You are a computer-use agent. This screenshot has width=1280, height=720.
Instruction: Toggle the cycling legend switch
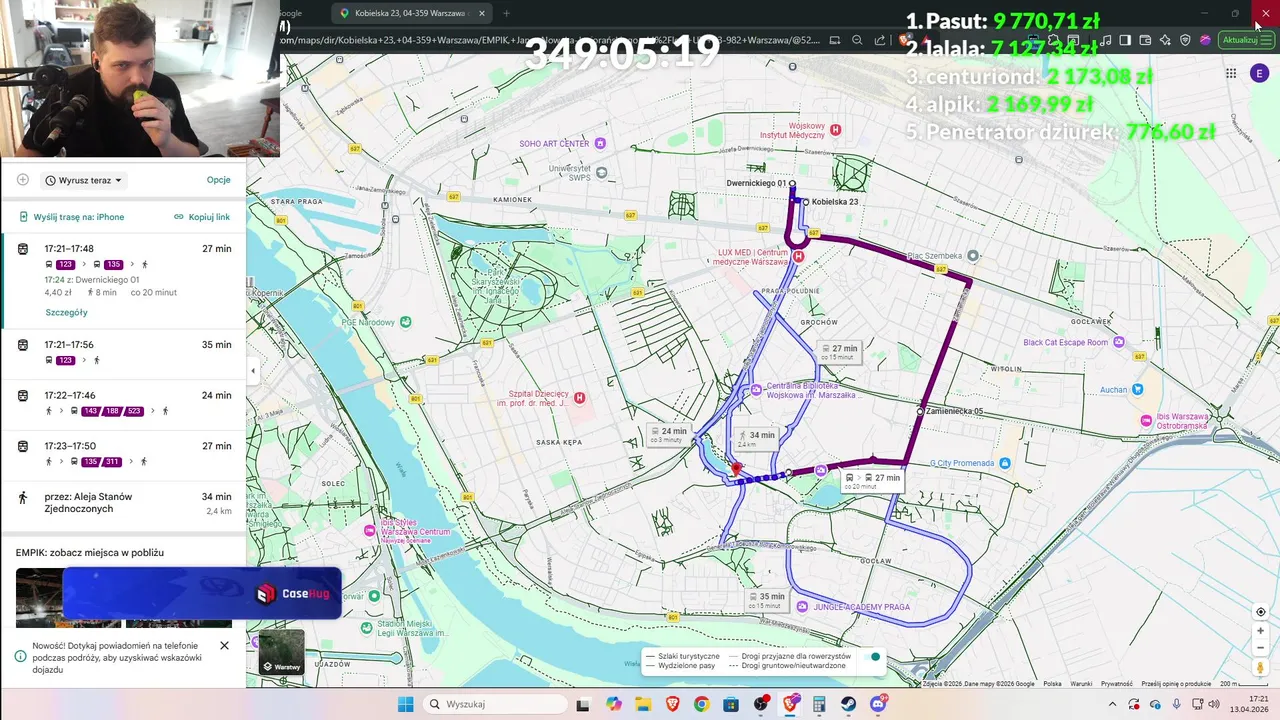[x=874, y=657]
